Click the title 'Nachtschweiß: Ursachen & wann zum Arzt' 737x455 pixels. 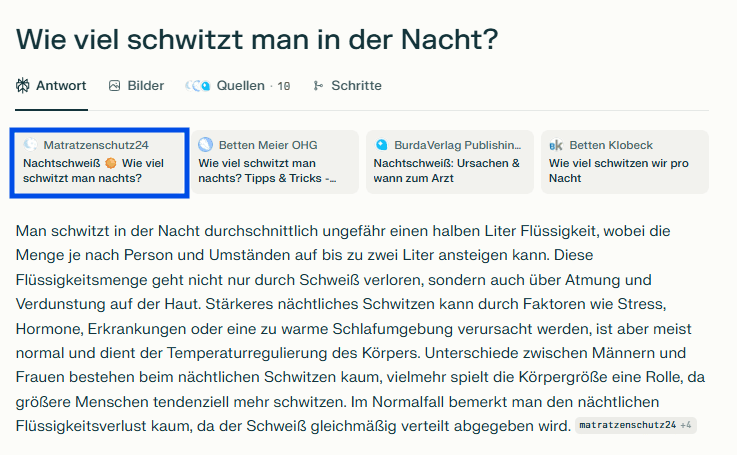(447, 171)
